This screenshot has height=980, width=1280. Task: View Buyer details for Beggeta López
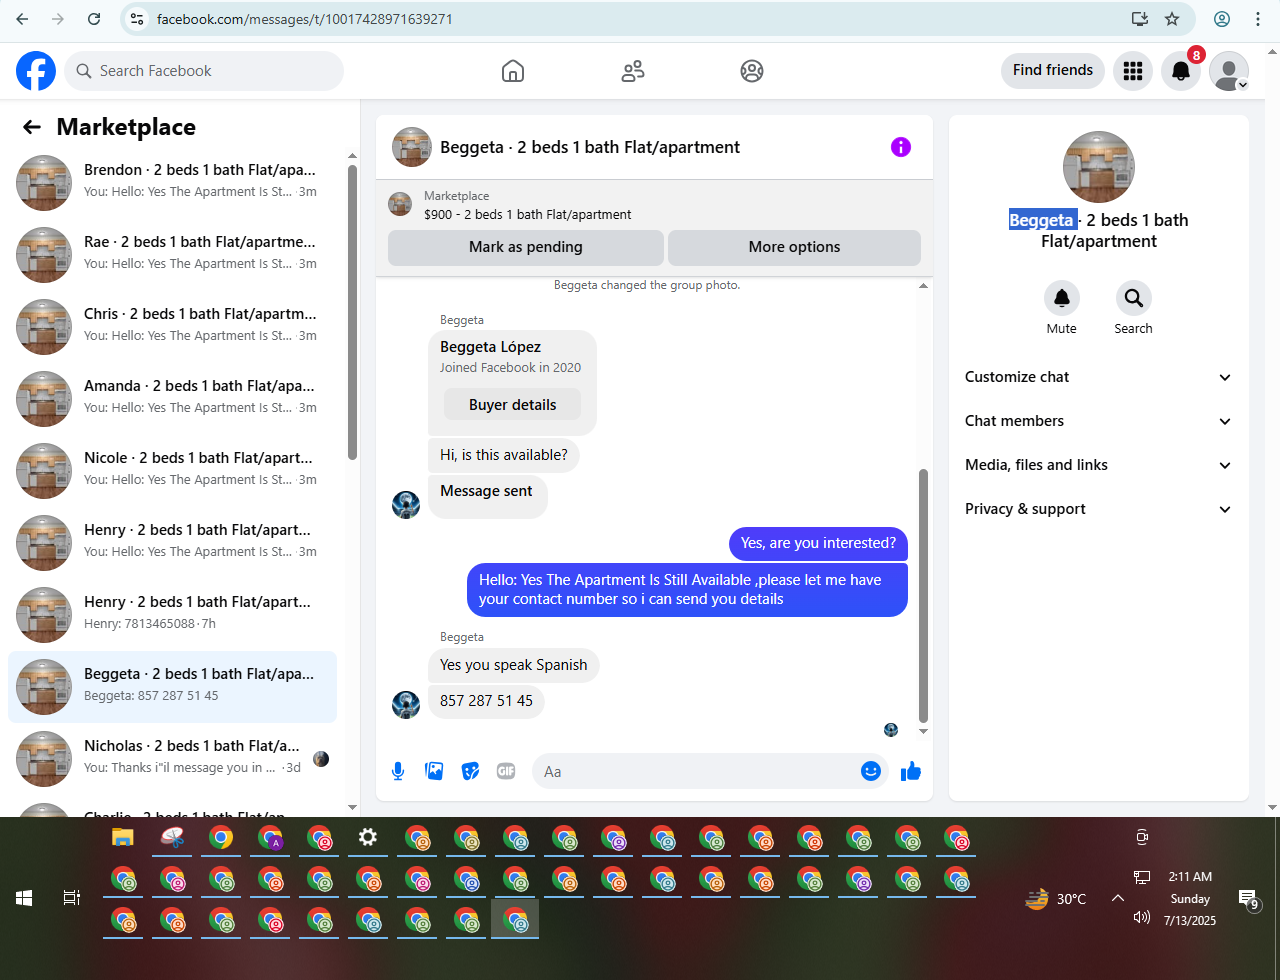(512, 405)
